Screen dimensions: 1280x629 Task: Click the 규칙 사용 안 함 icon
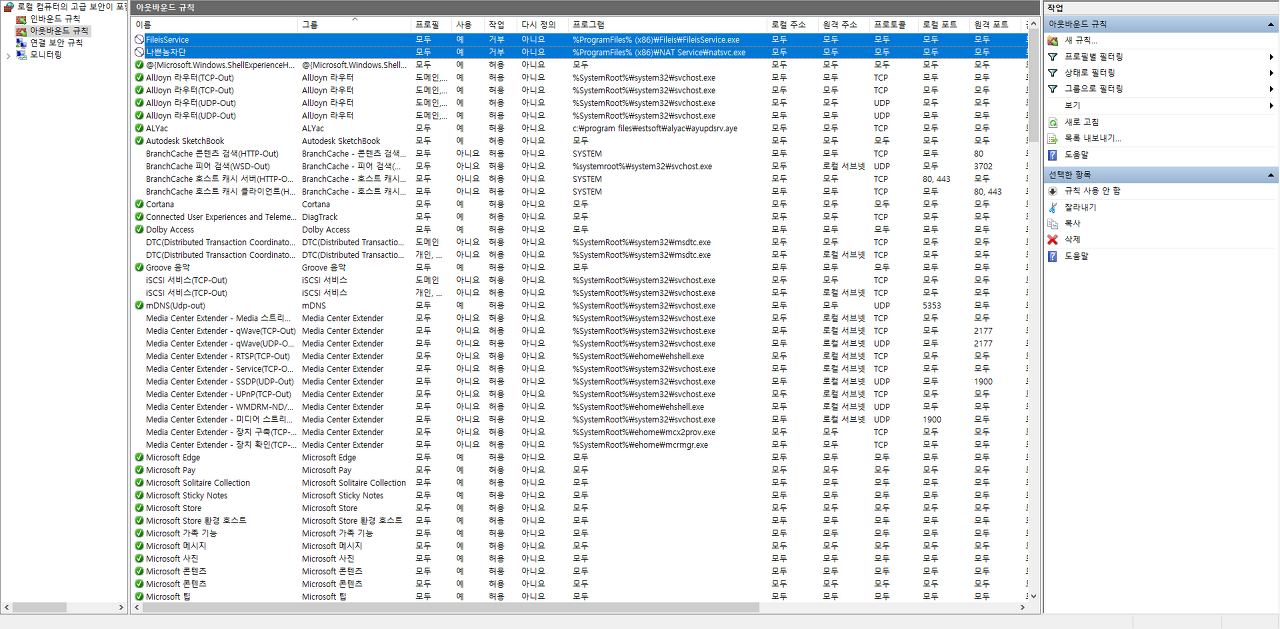click(x=1052, y=190)
